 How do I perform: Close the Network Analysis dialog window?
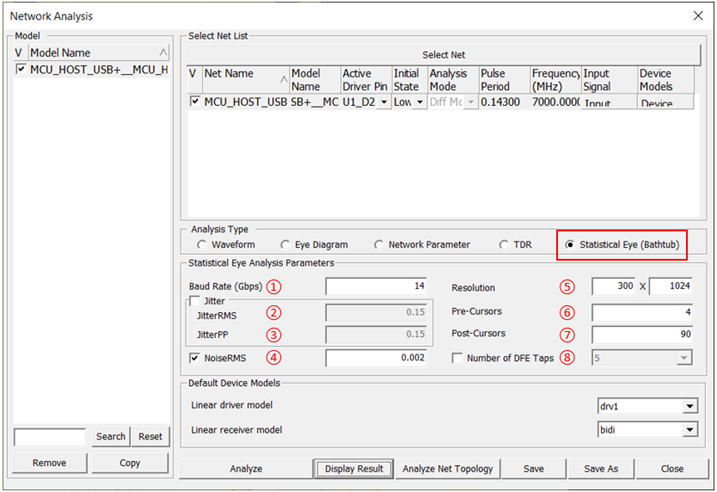[x=697, y=15]
